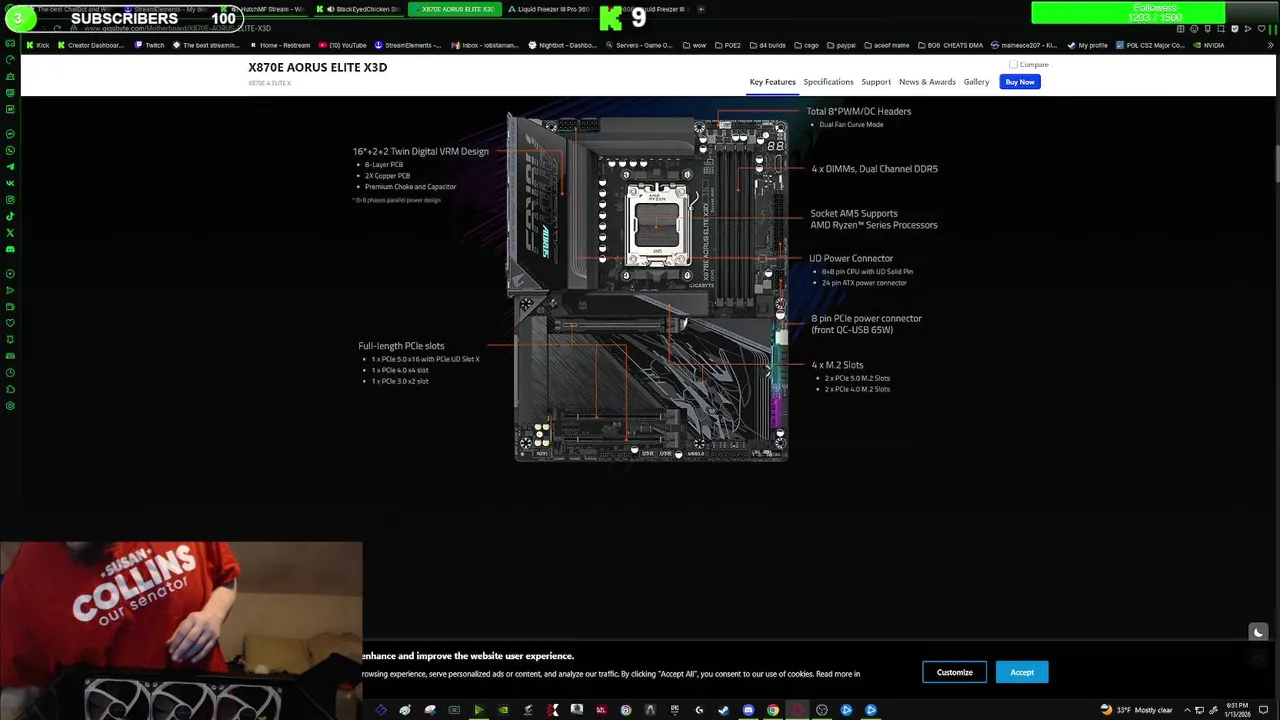Open the NVIDIA bookmark
This screenshot has width=1280, height=720.
[1208, 45]
